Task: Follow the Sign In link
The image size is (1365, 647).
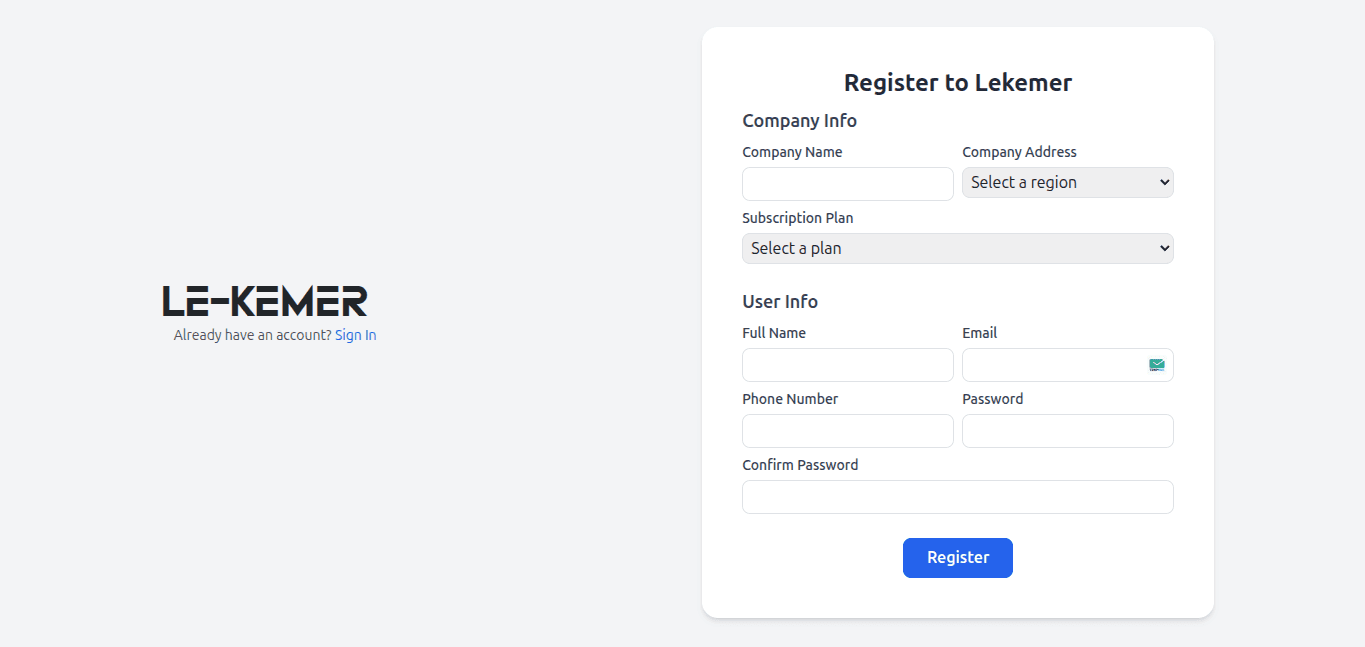Action: point(355,336)
